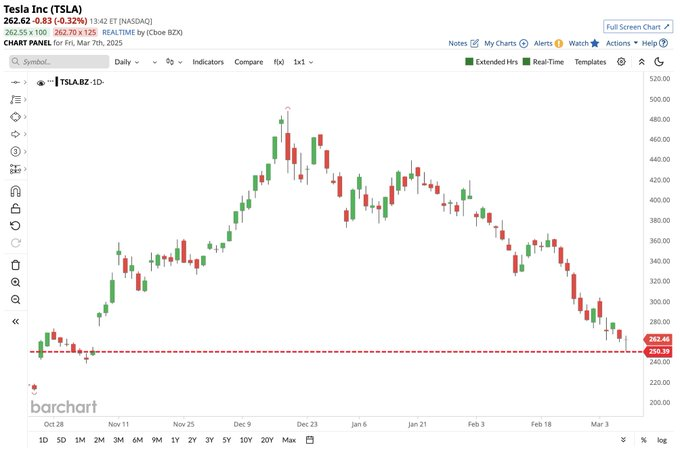Select the 1Y time range
Screen dimensions: 680x452
[175, 440]
